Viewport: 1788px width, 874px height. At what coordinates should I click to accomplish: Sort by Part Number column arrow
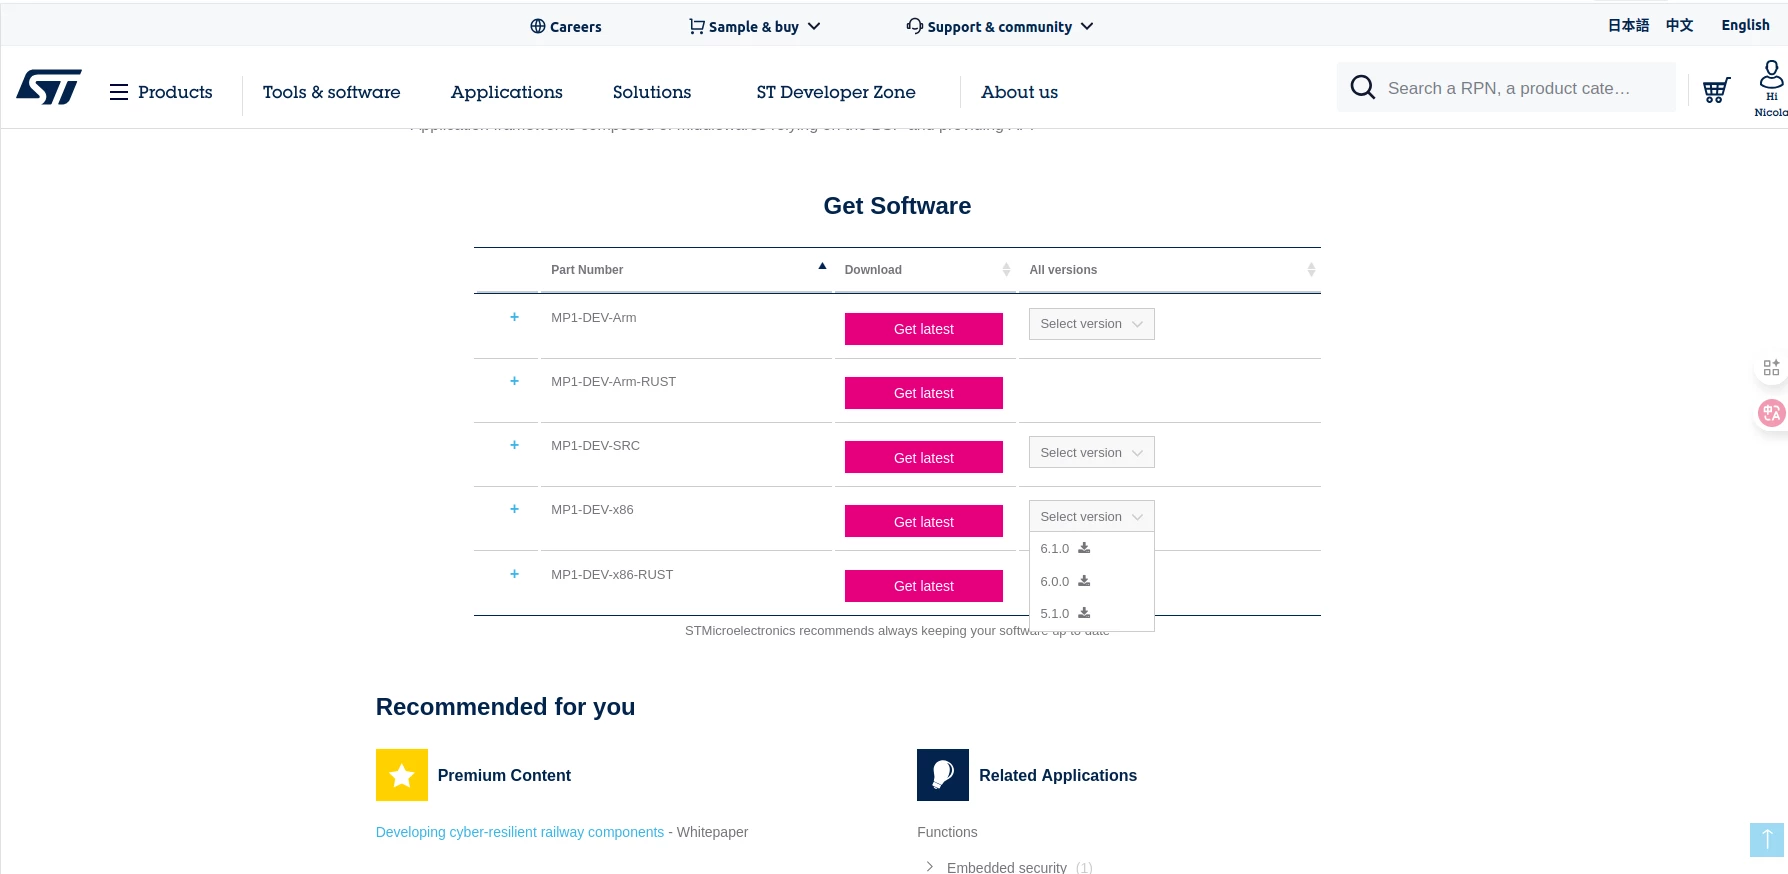pos(822,267)
